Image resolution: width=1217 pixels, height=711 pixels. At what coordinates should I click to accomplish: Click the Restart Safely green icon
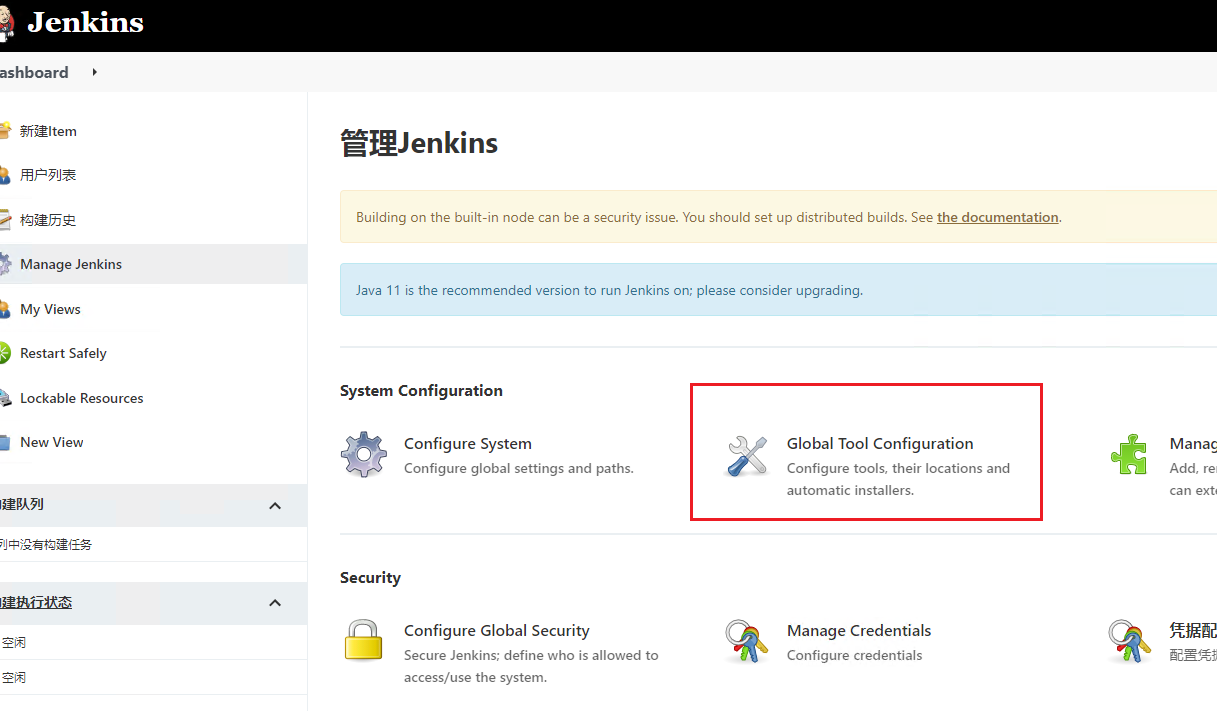pos(5,353)
